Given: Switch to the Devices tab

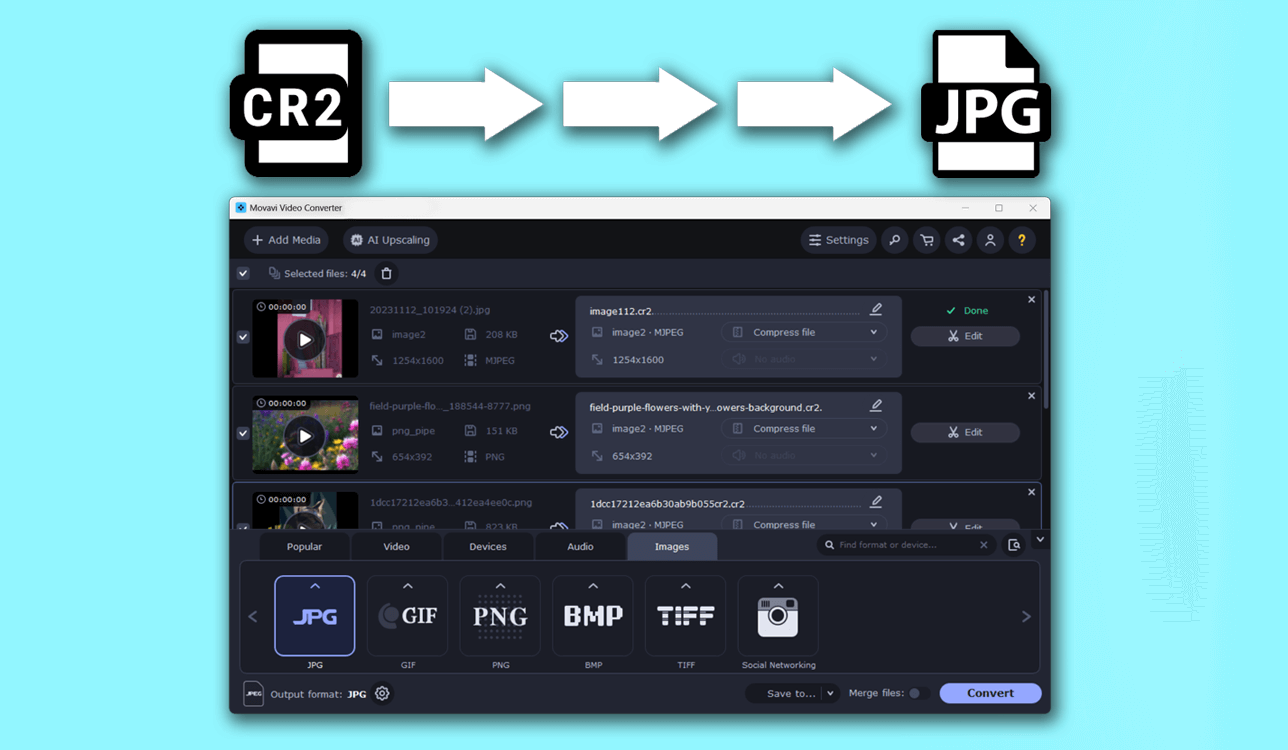Looking at the screenshot, I should (x=488, y=546).
